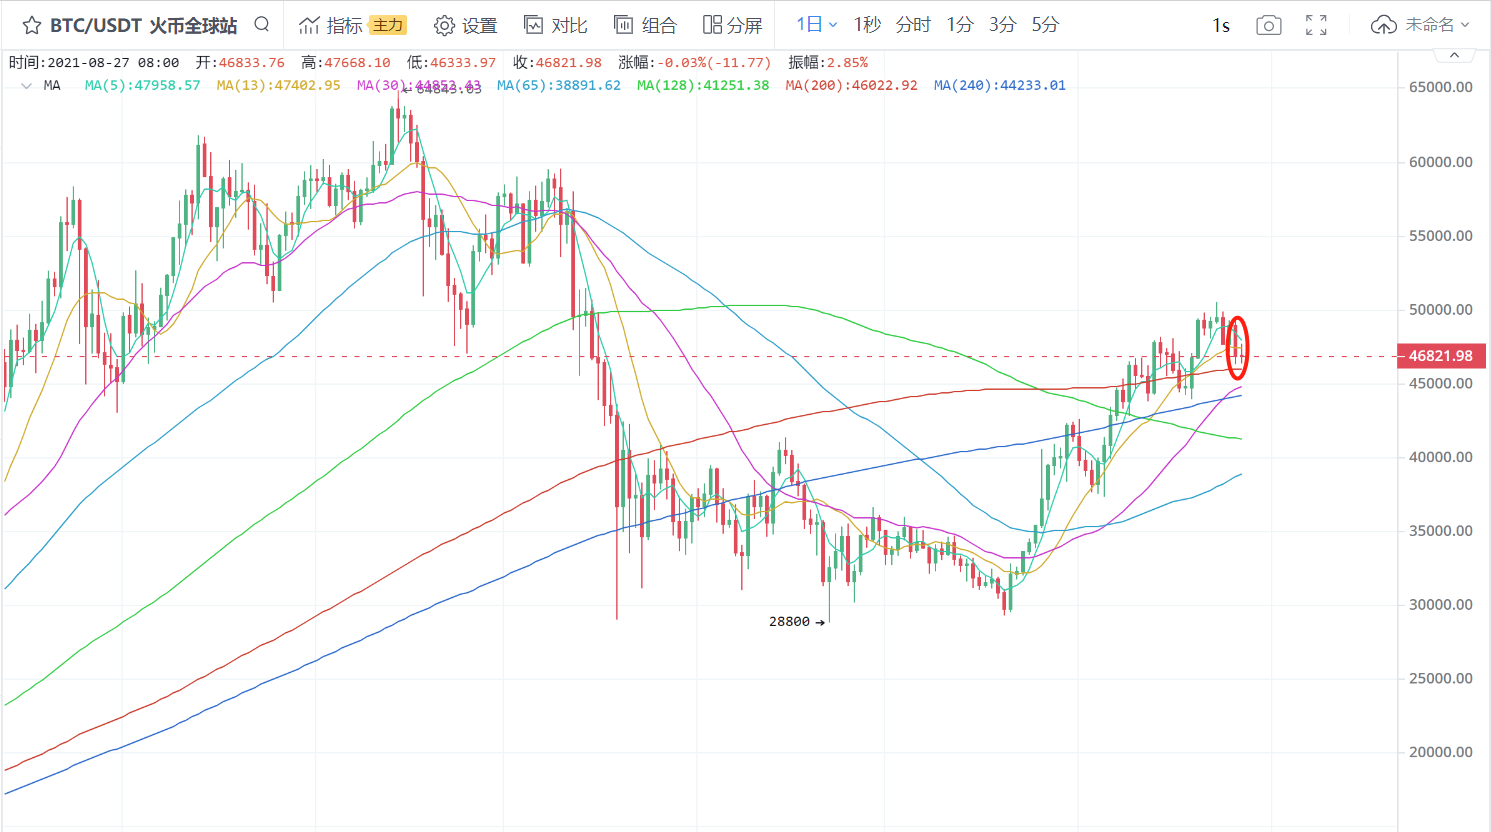Switch to the 分时 timeframe
The height and width of the screenshot is (832, 1491).
tap(913, 24)
